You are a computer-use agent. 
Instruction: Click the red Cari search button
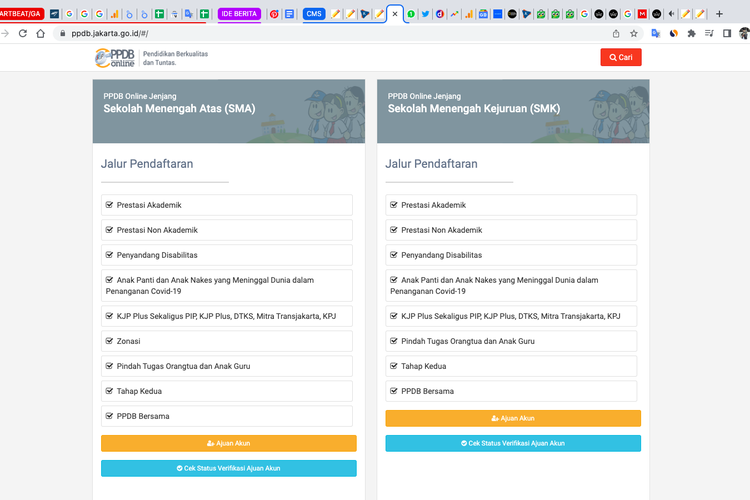pos(621,57)
